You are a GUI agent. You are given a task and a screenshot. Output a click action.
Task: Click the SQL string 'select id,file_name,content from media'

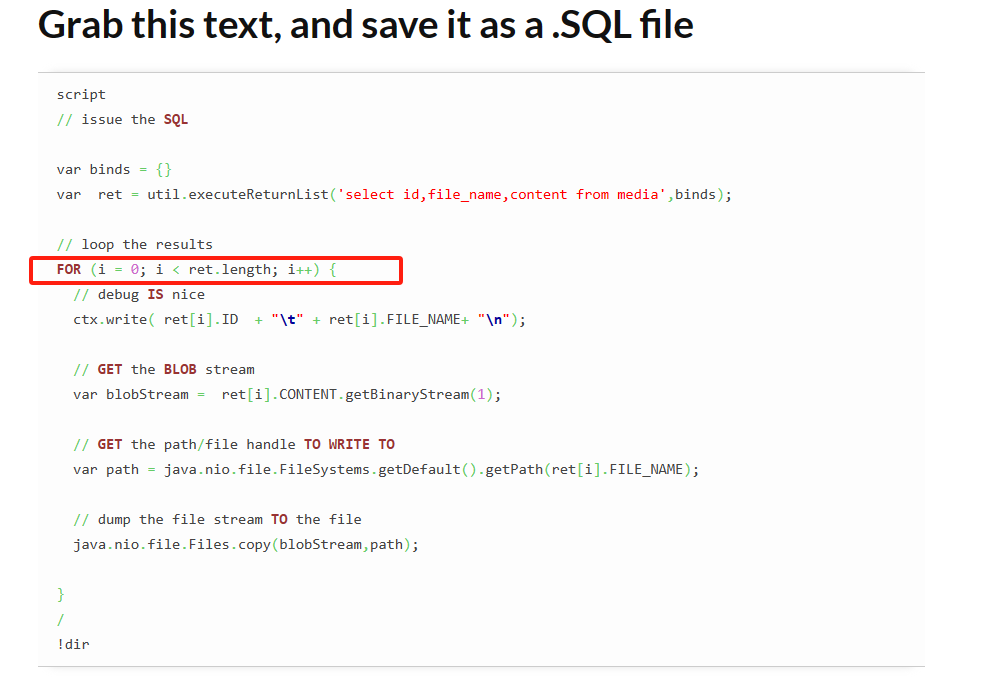point(501,195)
